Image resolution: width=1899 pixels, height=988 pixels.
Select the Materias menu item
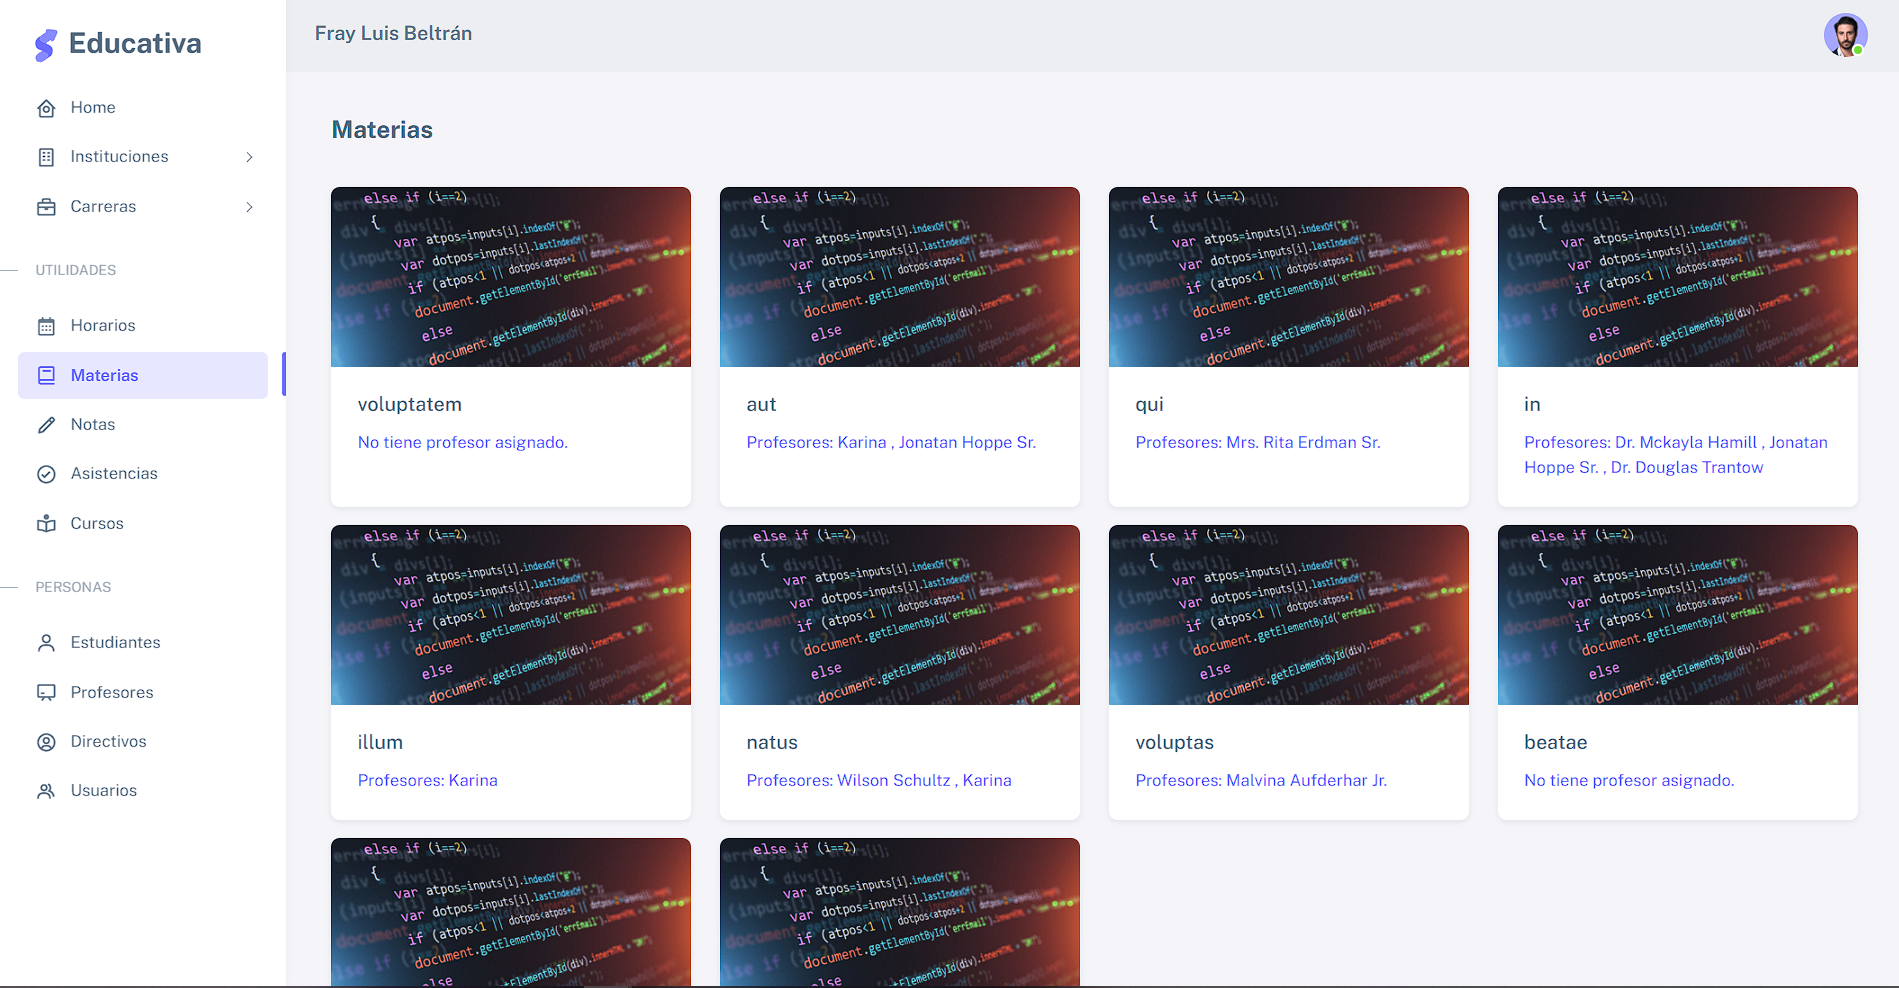click(143, 375)
